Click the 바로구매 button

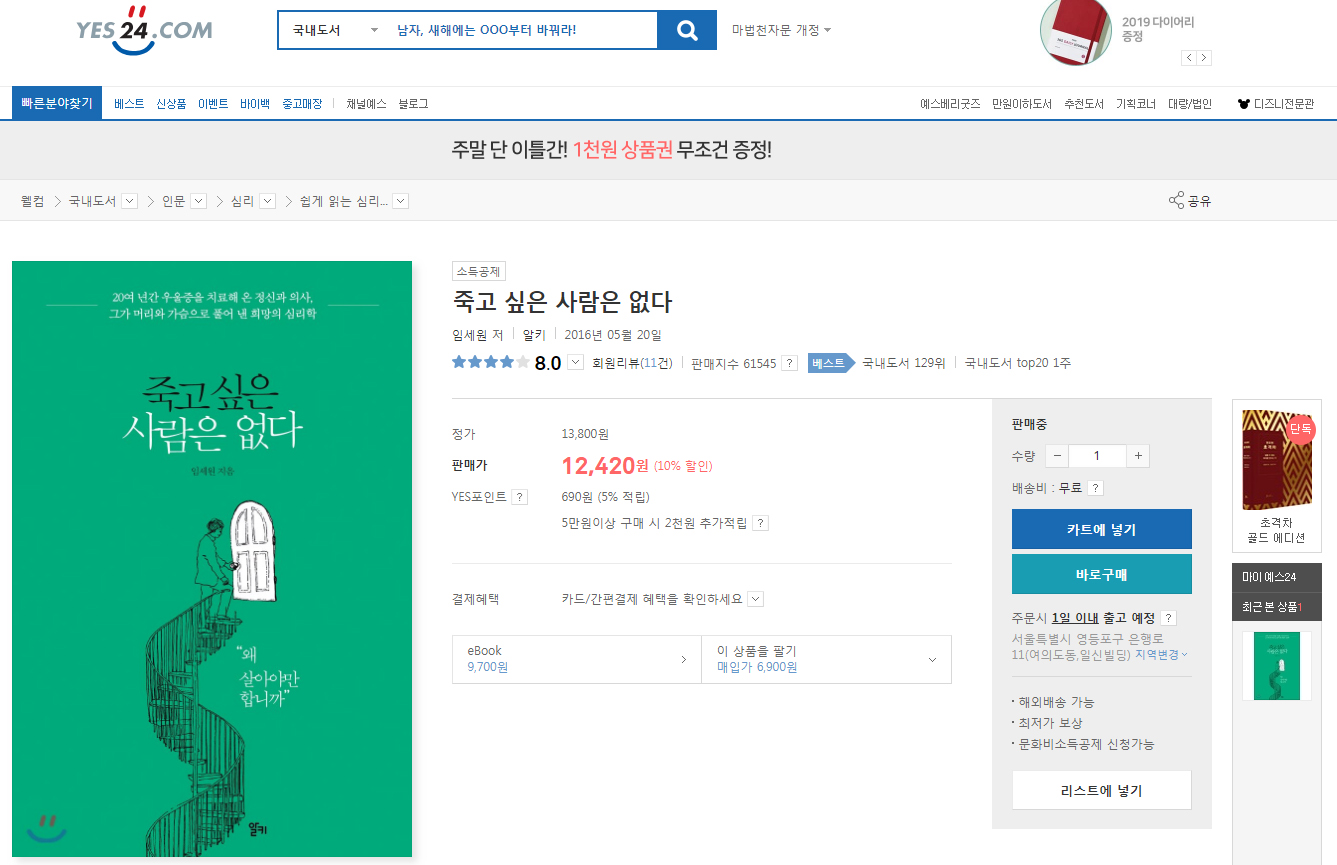[x=1101, y=574]
